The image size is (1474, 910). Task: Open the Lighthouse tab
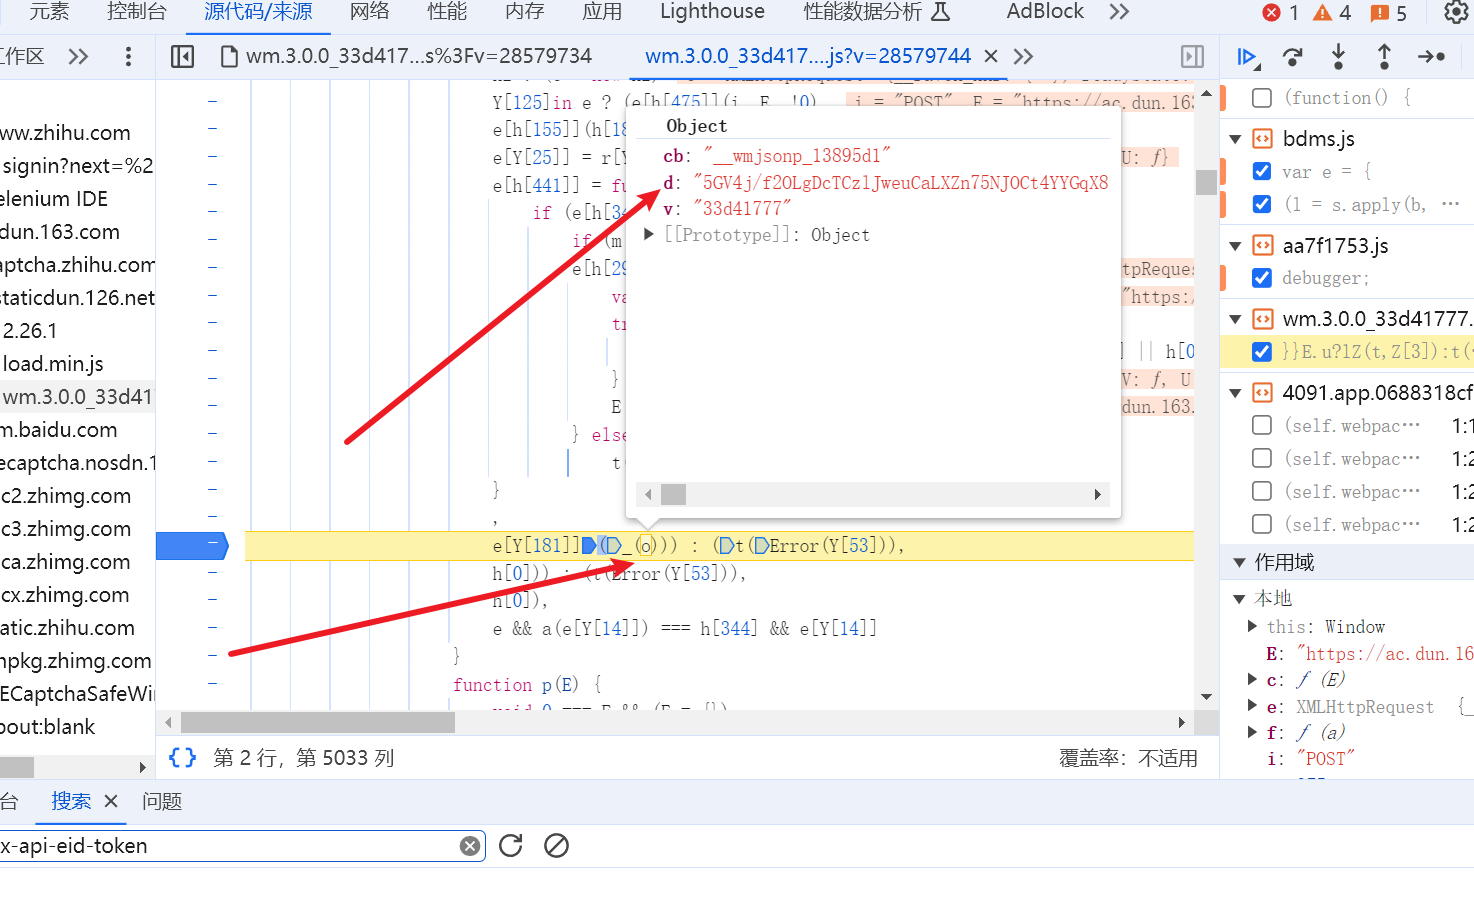(x=712, y=12)
